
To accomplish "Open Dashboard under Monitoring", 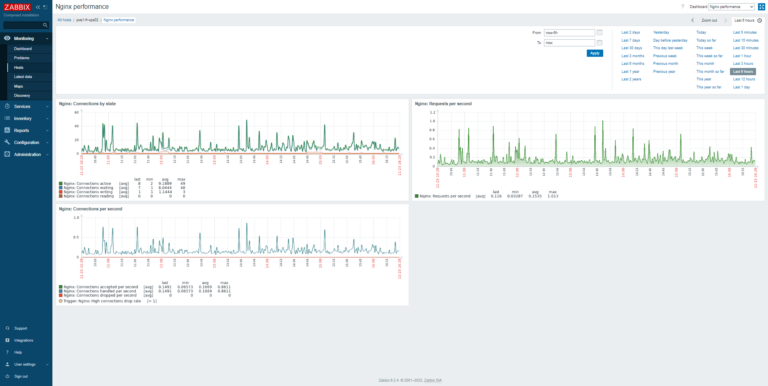I will coord(23,48).
